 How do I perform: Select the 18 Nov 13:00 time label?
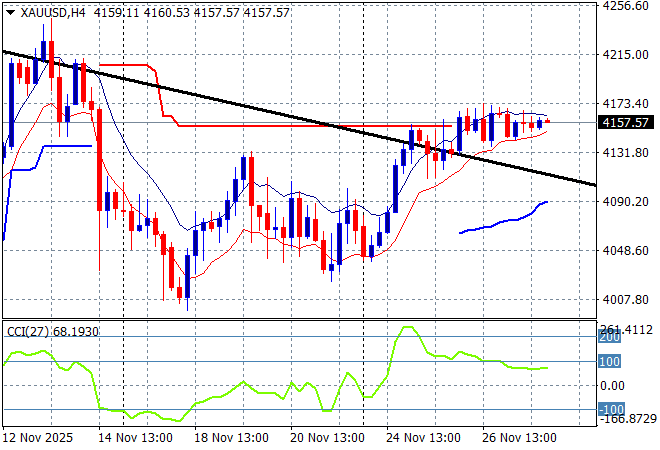coord(231,438)
